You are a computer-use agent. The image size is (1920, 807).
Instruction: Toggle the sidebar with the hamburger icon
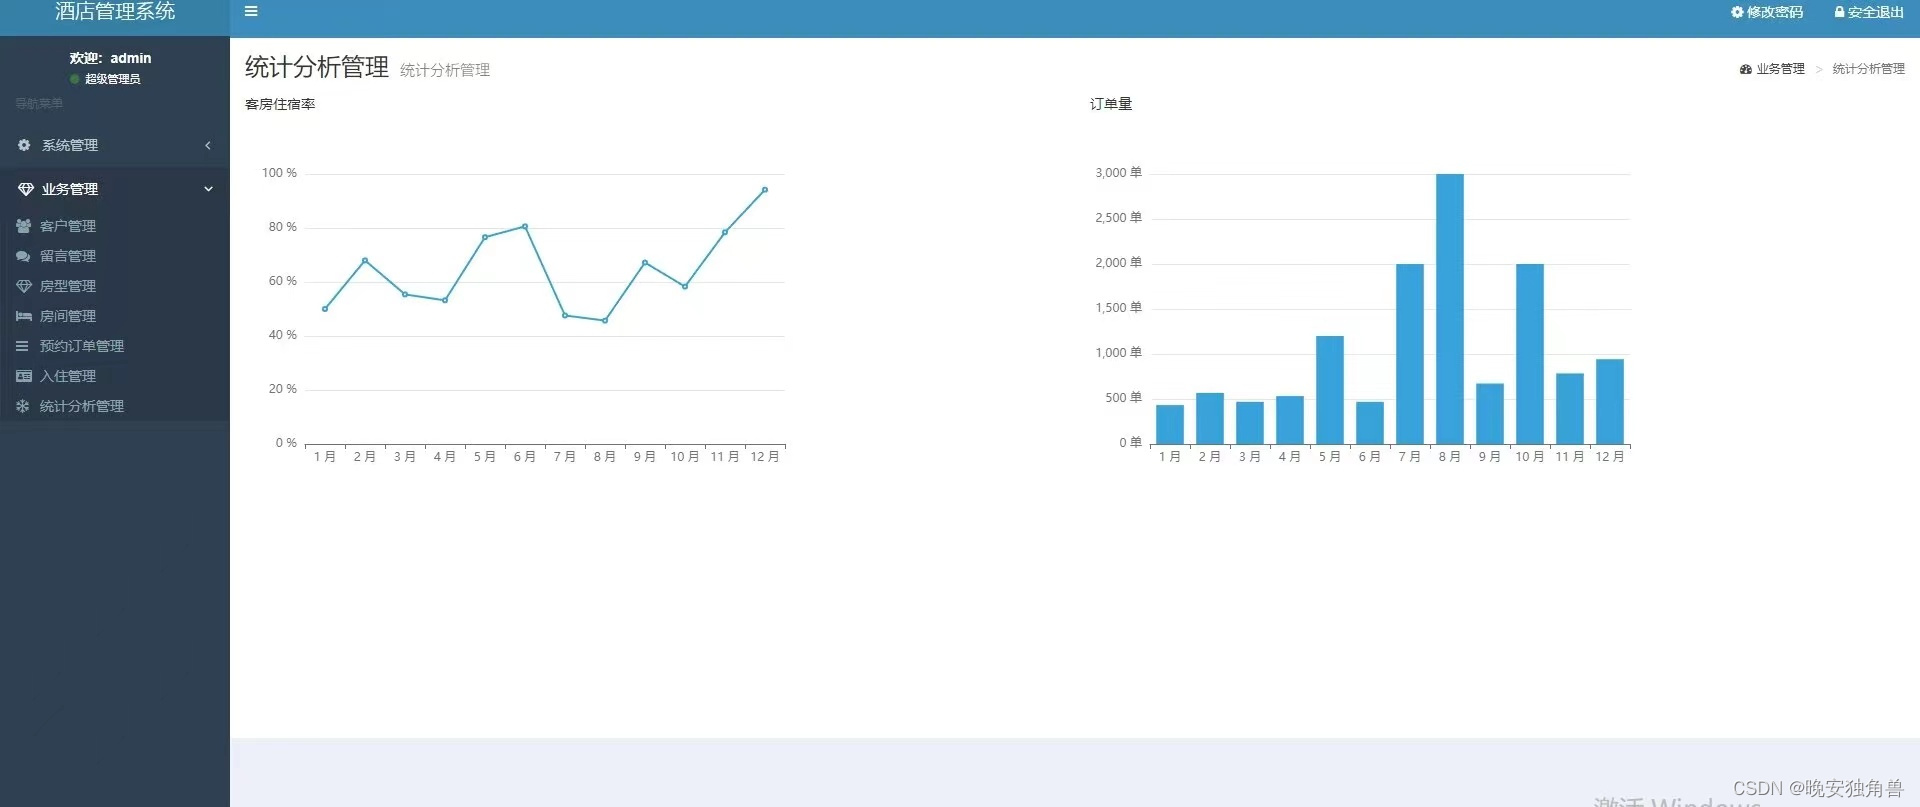point(251,12)
